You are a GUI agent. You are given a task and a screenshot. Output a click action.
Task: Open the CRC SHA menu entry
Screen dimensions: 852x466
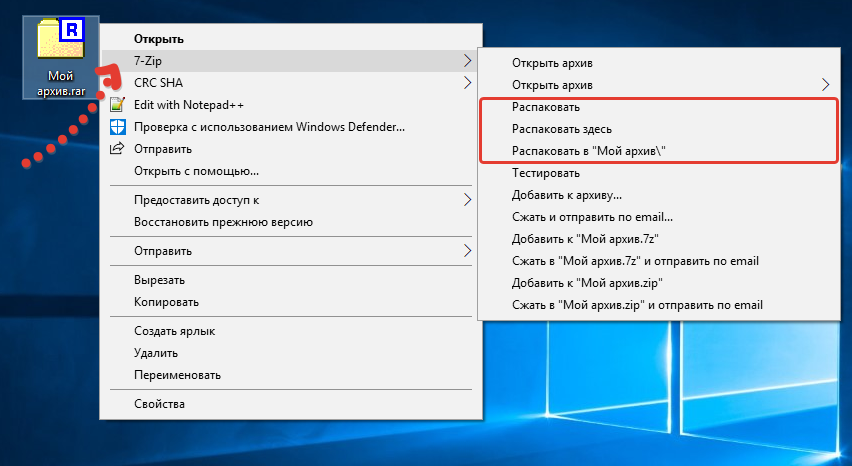click(291, 83)
